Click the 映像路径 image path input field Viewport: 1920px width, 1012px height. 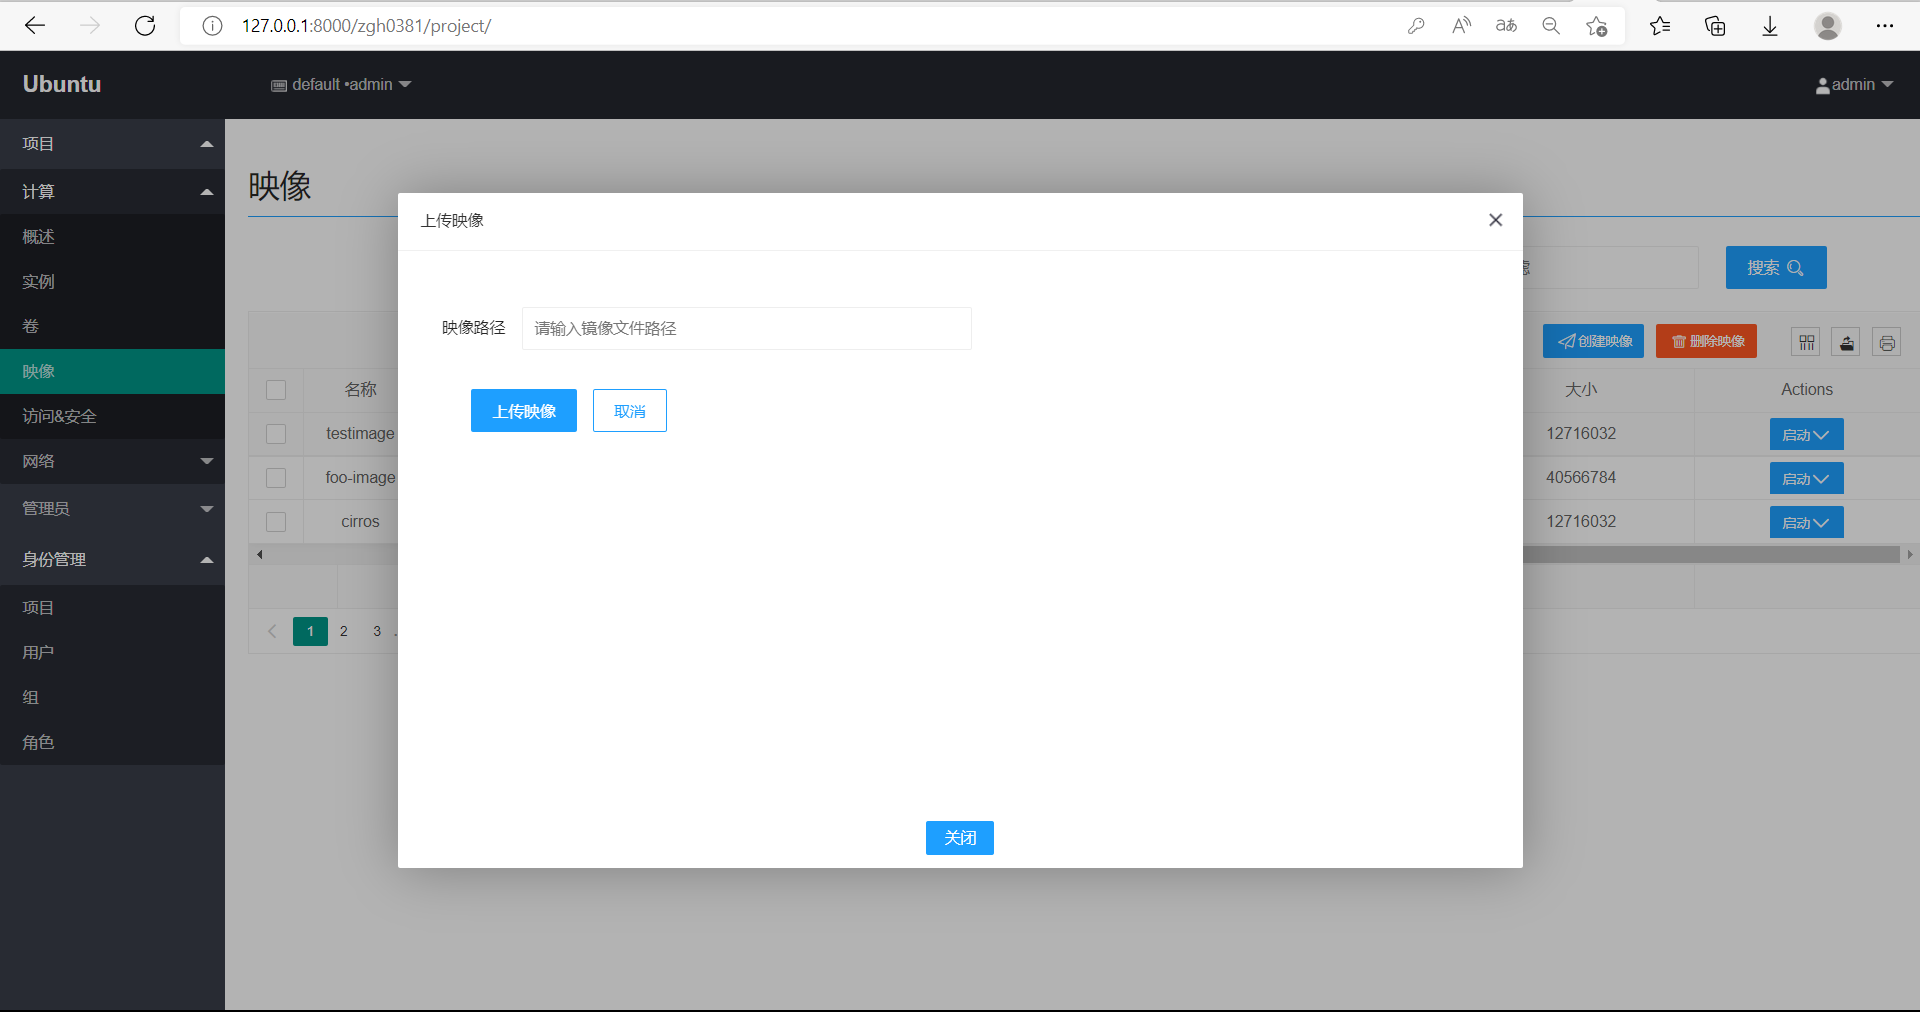click(x=746, y=328)
